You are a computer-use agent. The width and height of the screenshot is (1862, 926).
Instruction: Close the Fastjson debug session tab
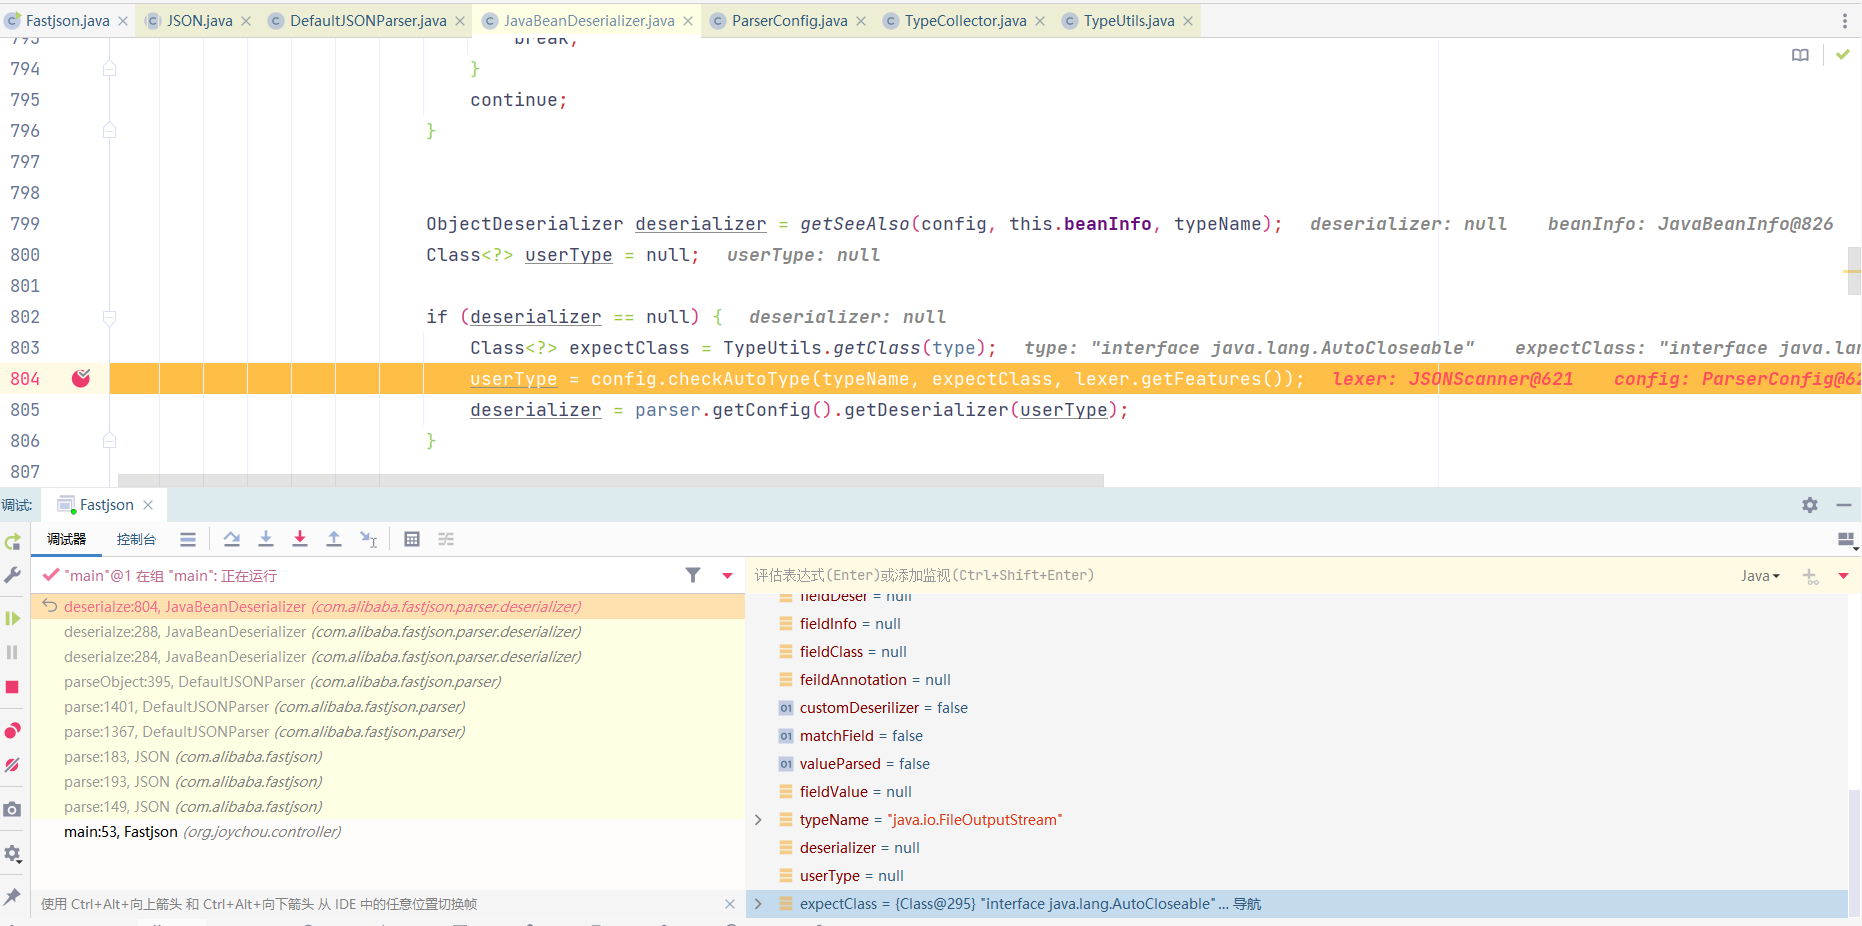pyautogui.click(x=148, y=505)
